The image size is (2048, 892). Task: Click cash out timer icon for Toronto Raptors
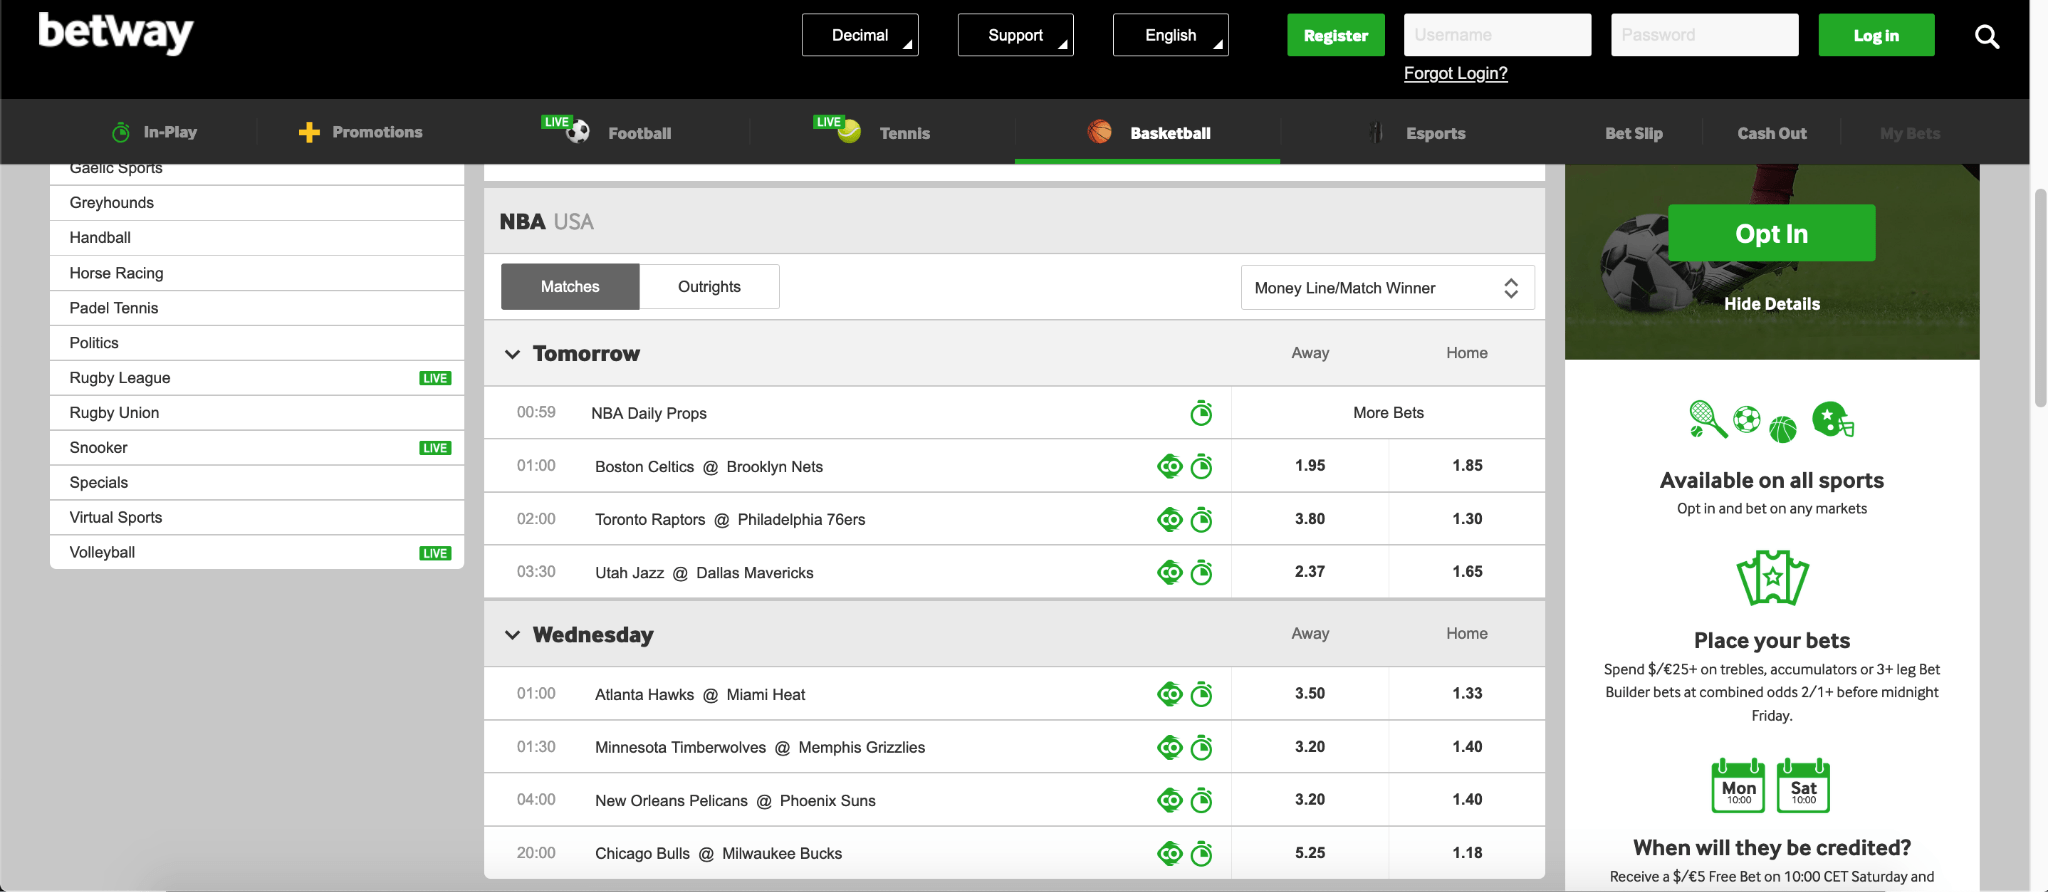click(1201, 519)
